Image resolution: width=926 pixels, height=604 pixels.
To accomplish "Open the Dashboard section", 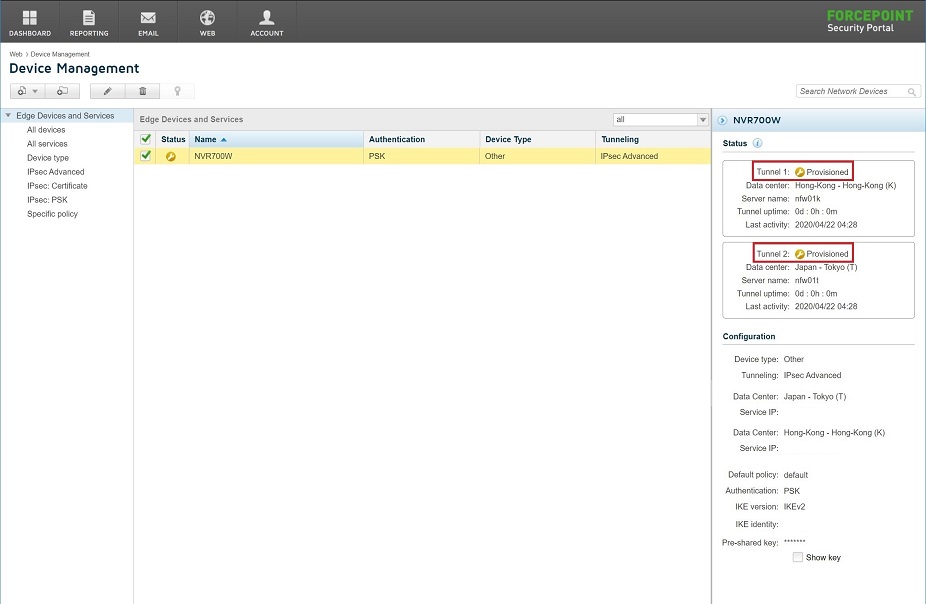I will [x=29, y=22].
